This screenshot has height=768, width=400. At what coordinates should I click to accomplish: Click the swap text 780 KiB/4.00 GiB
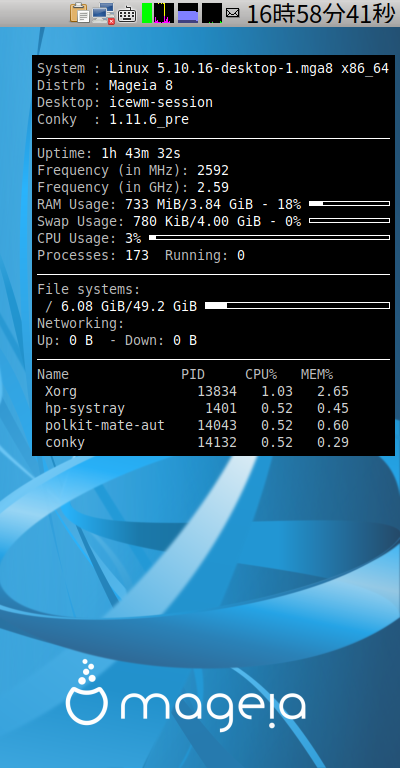point(197,222)
